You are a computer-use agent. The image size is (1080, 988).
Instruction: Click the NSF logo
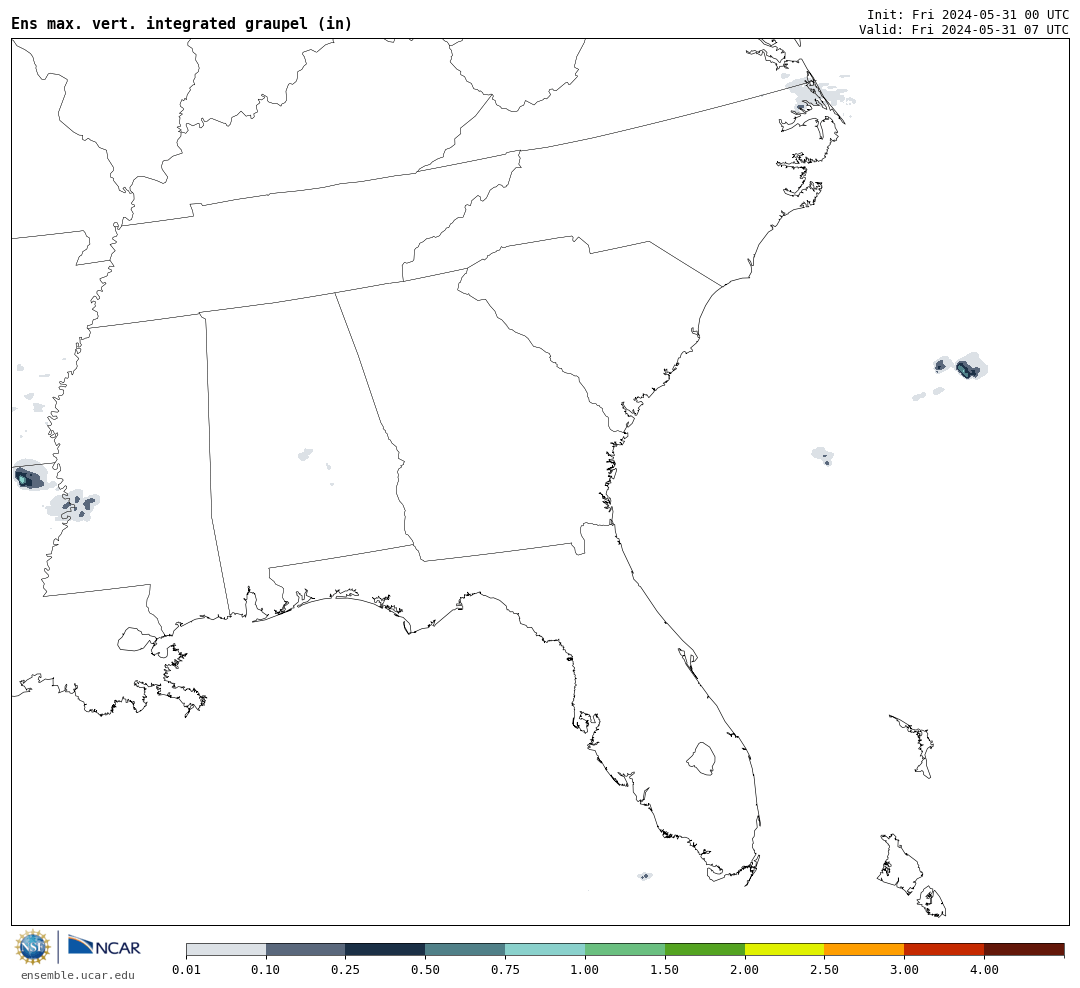coord(33,947)
